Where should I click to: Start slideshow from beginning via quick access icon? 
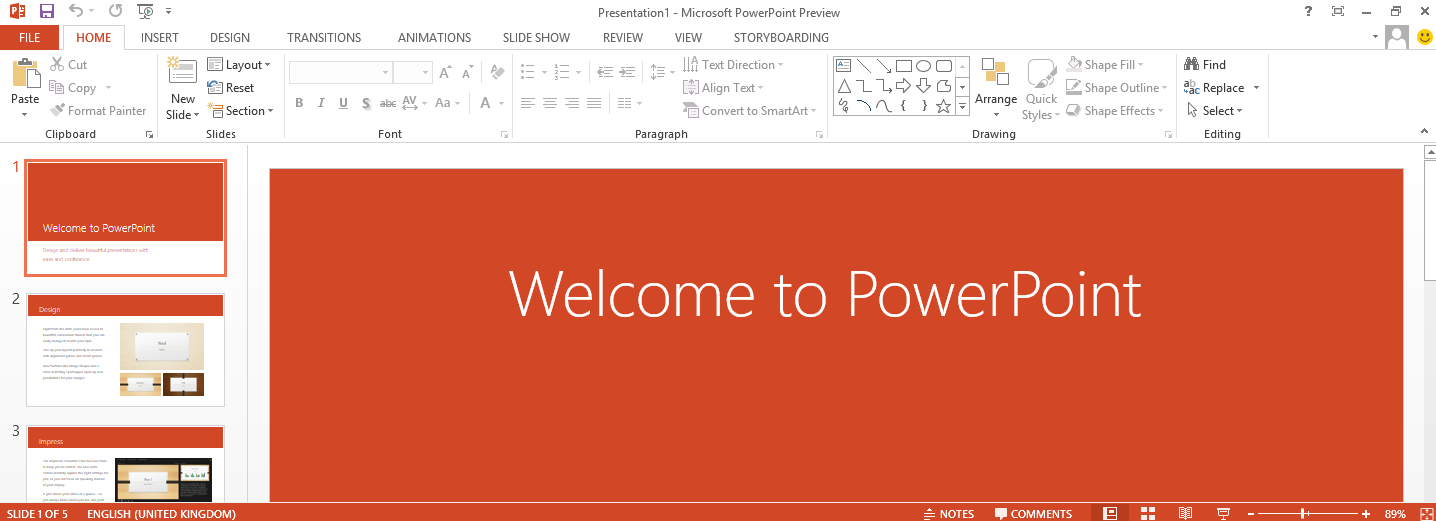pos(146,12)
